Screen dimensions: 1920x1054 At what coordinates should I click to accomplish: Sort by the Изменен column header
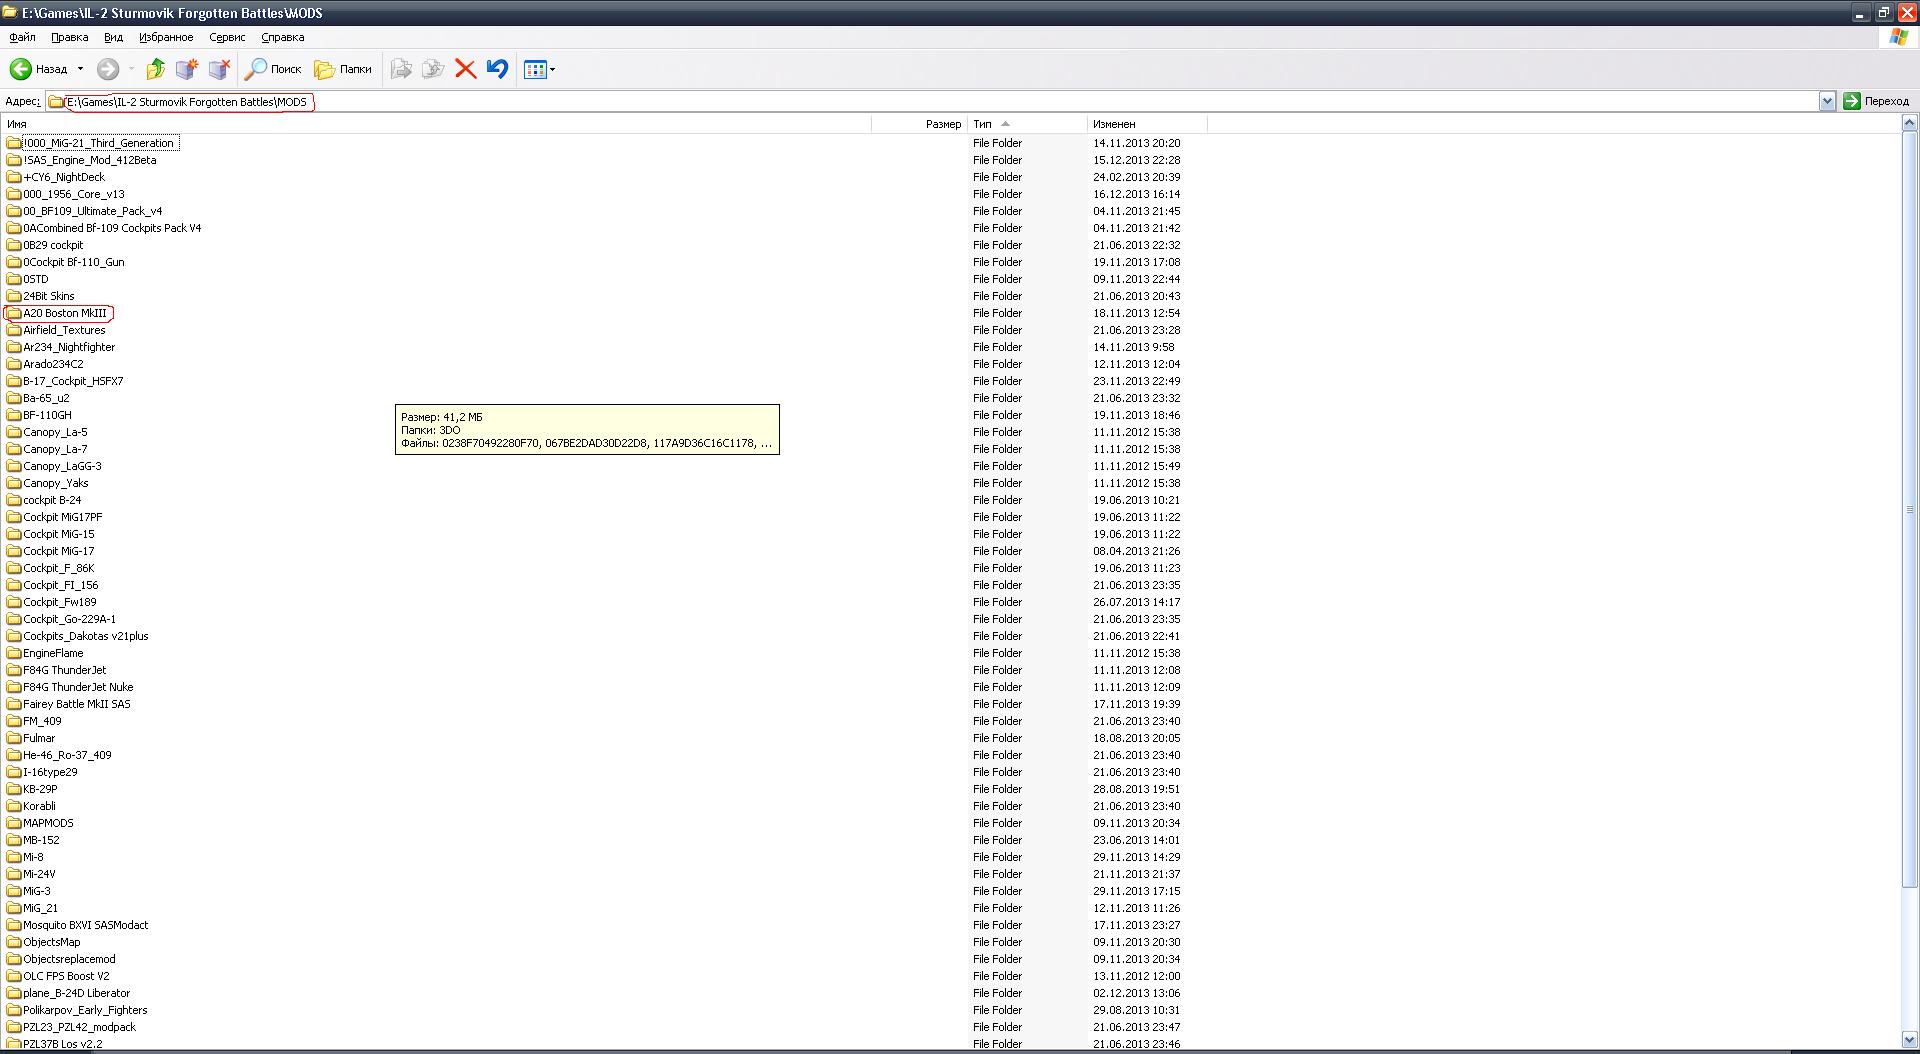coord(1147,124)
